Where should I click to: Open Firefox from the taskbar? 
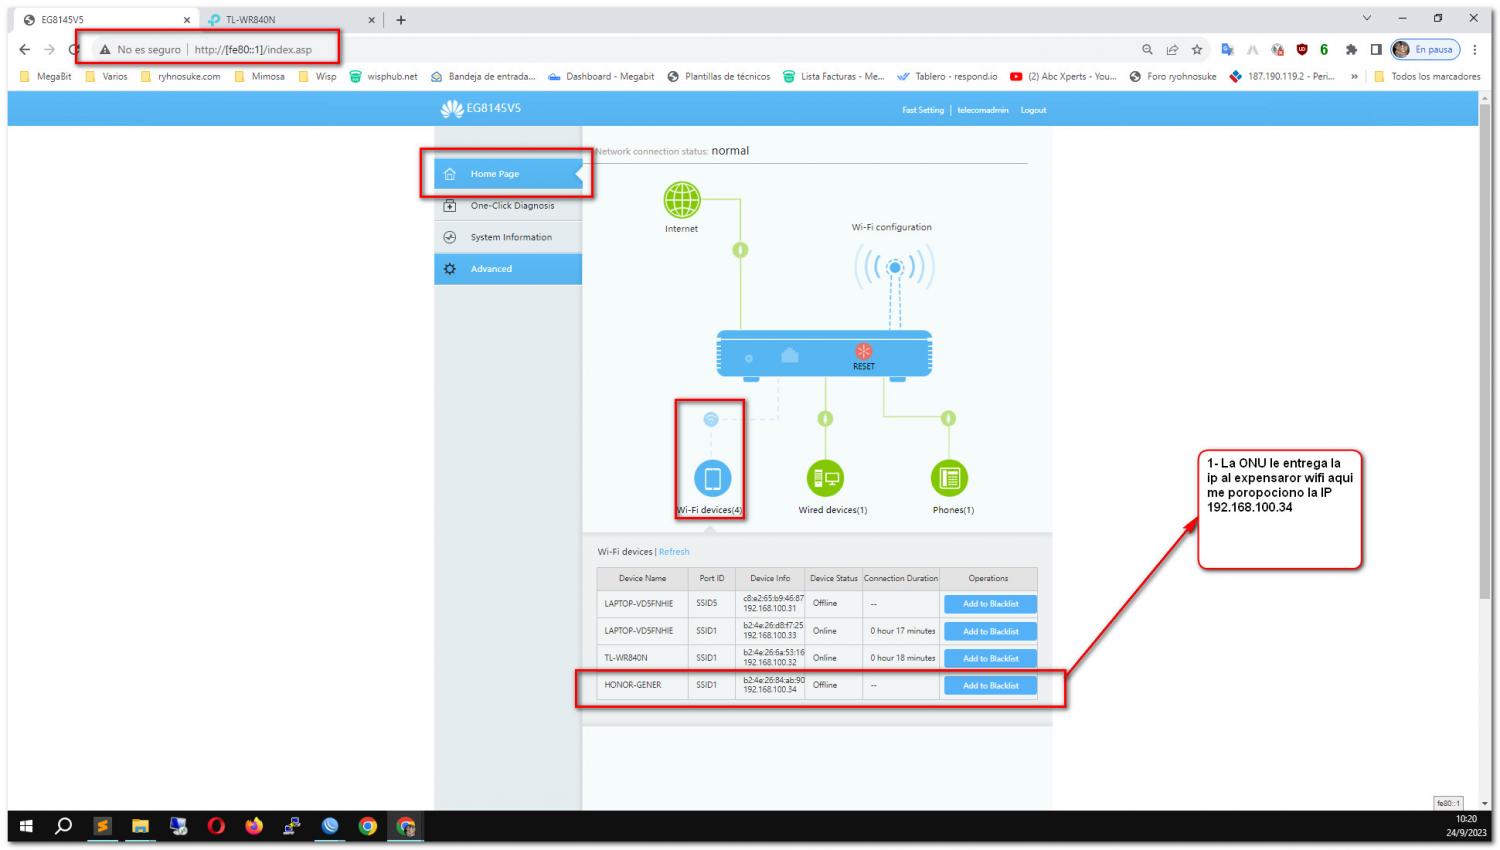pos(254,826)
